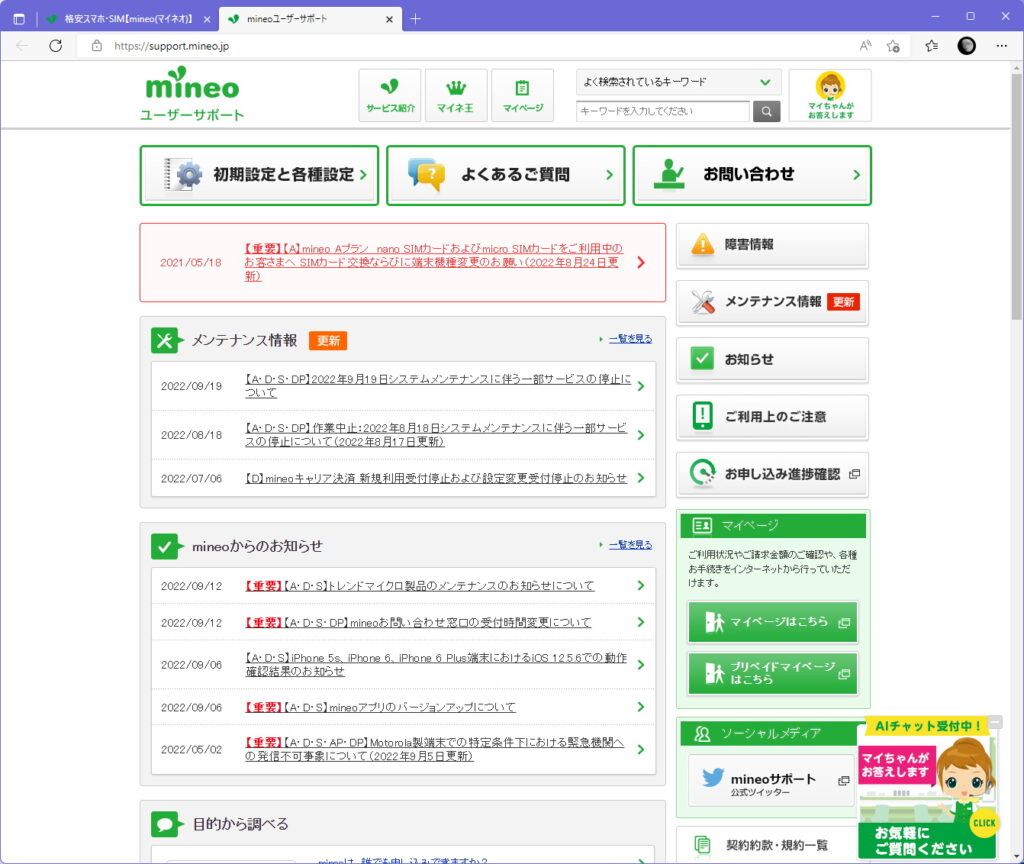Click arrow beside Motorola製端末 notice row

(641, 749)
